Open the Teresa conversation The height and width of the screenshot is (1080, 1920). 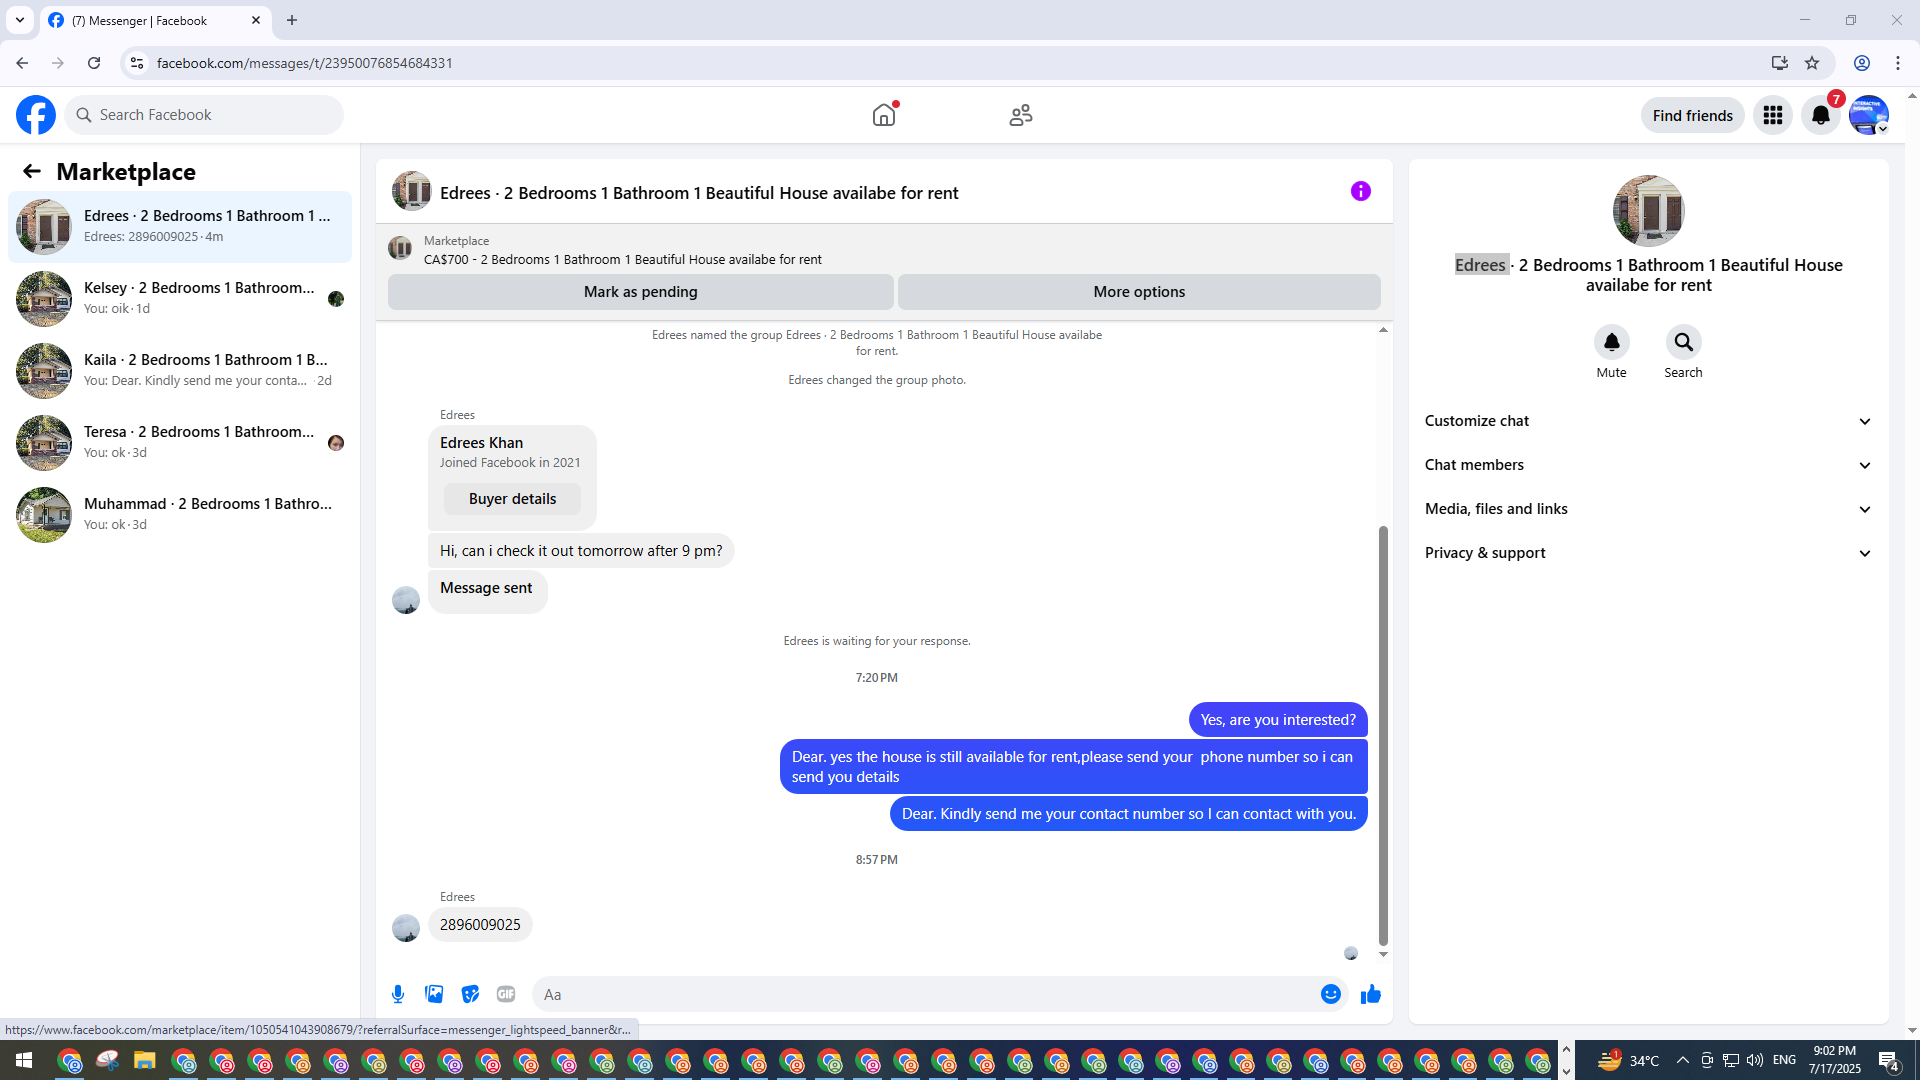coord(180,443)
